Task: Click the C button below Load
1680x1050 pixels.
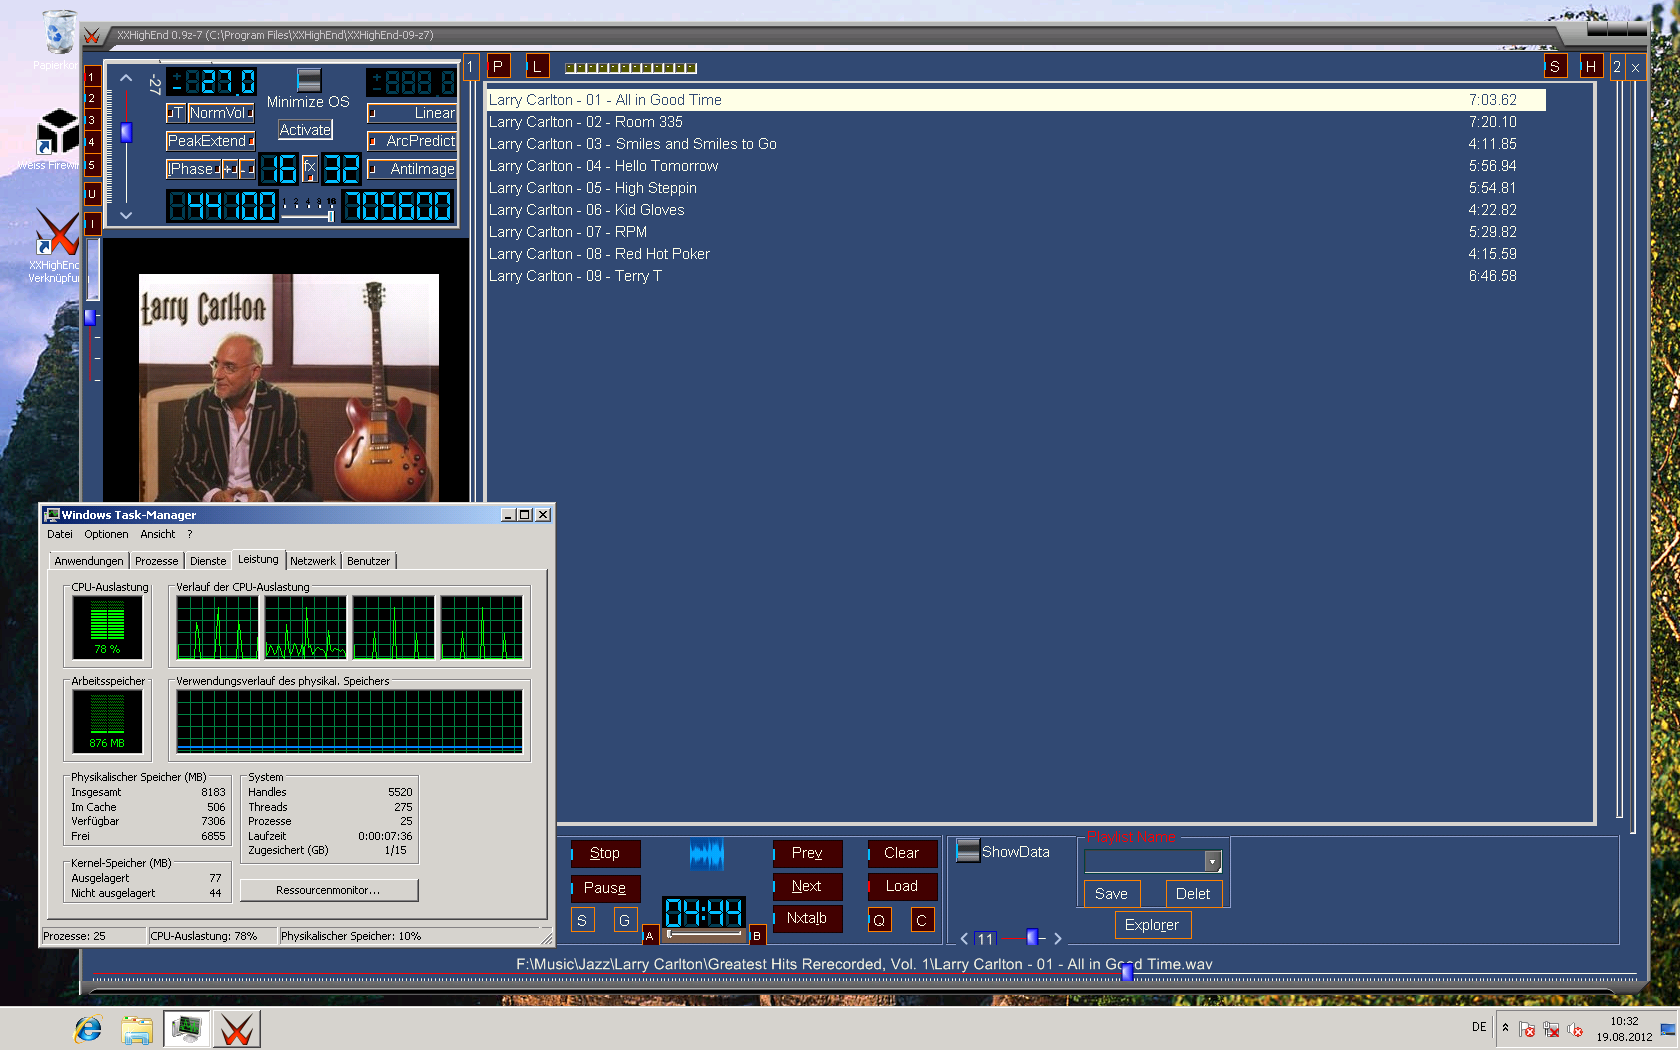Action: pyautogui.click(x=922, y=920)
